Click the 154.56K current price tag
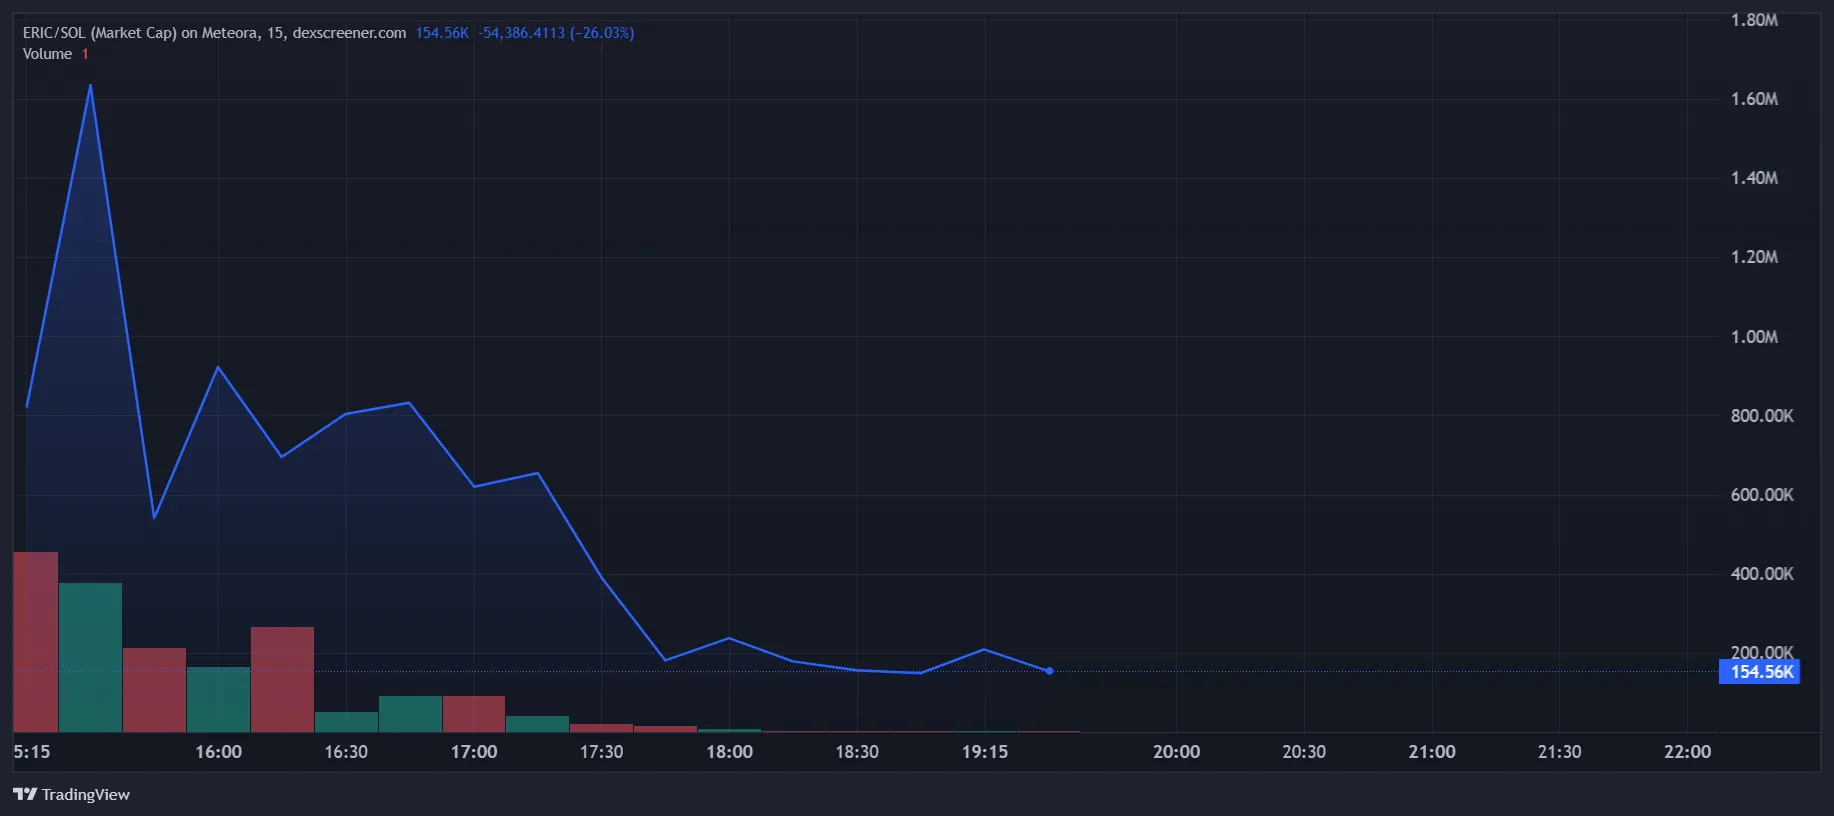Image resolution: width=1834 pixels, height=816 pixels. tap(1759, 672)
